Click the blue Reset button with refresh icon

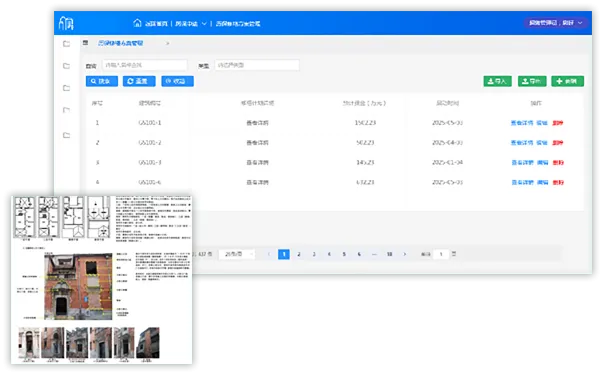(139, 81)
